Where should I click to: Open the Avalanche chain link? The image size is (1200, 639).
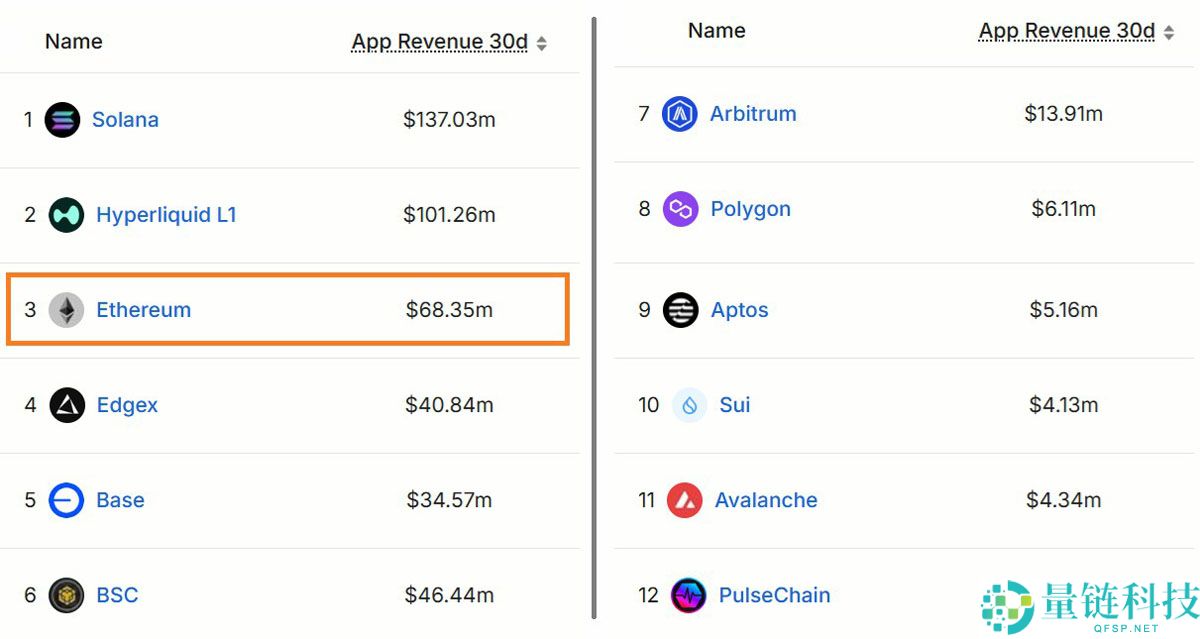766,500
